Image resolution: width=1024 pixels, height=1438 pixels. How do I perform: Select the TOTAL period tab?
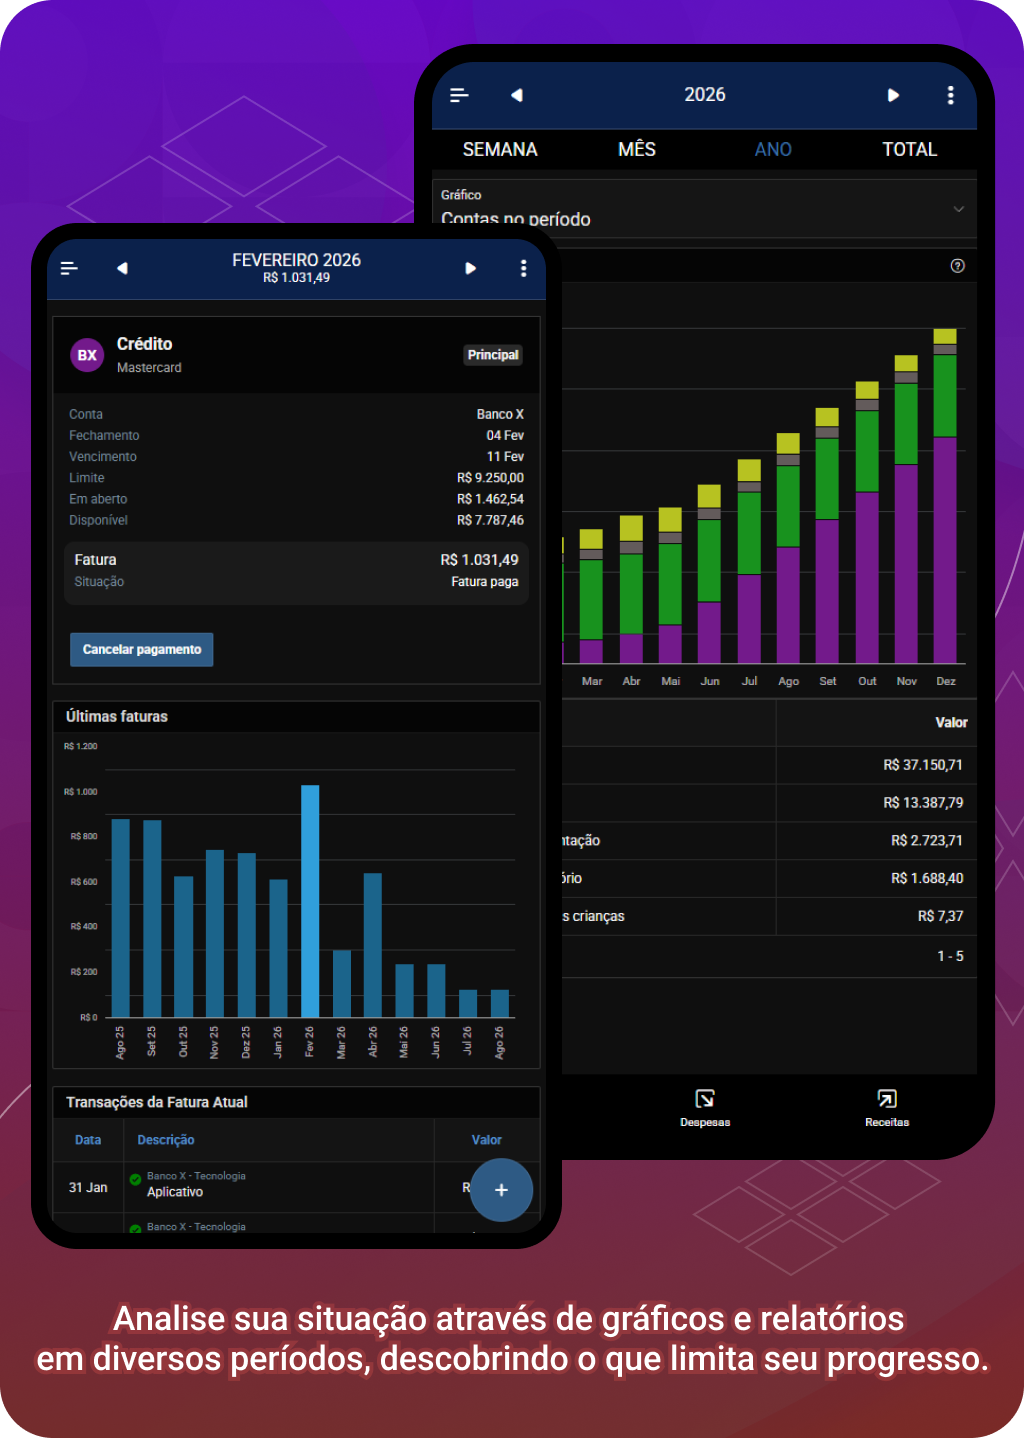(x=909, y=149)
